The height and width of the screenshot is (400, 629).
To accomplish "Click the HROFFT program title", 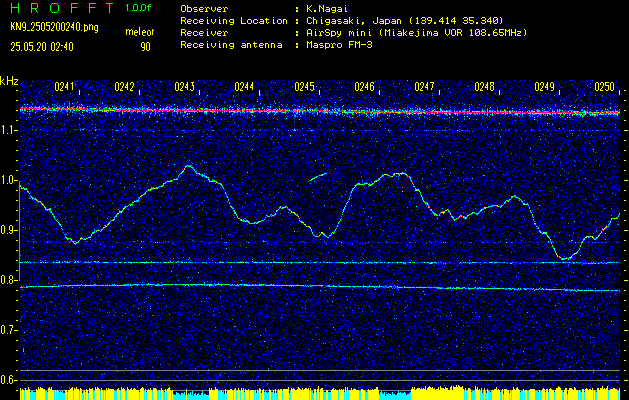I will click(x=62, y=8).
